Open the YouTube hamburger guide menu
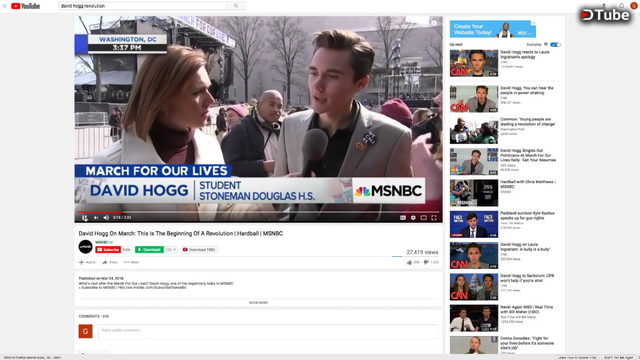The width and height of the screenshot is (640, 360). (x=4, y=6)
